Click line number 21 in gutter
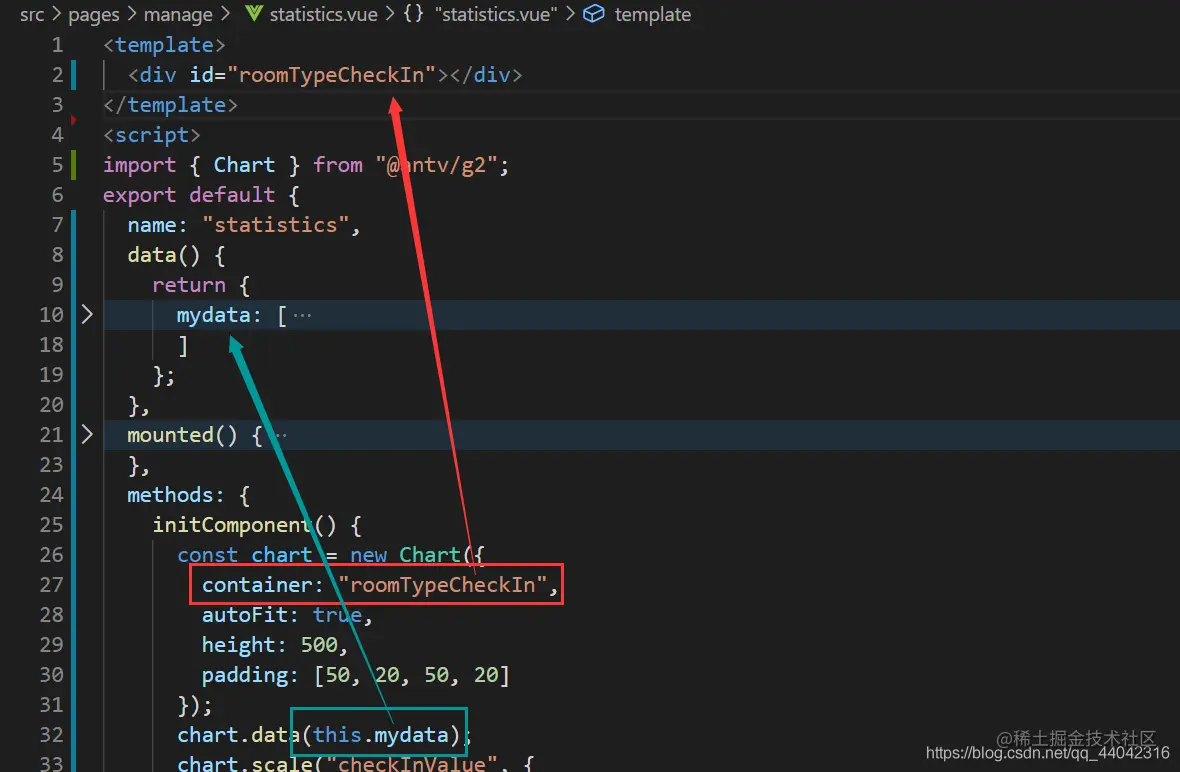Viewport: 1180px width, 772px height. click(51, 435)
